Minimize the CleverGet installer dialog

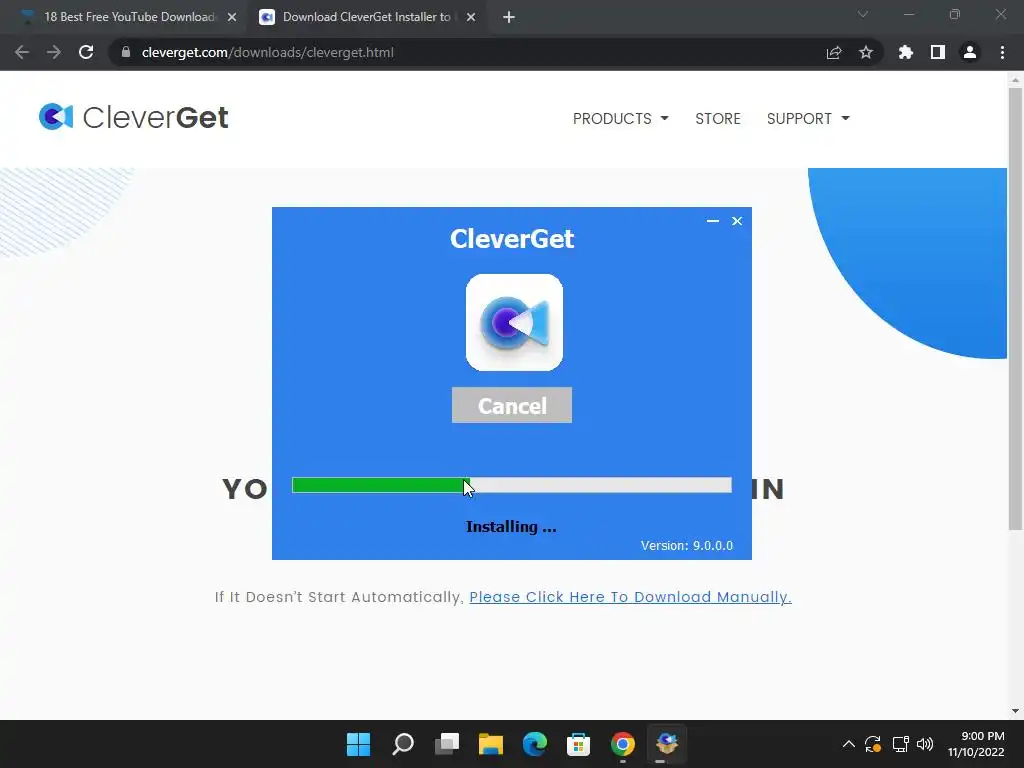click(x=712, y=221)
